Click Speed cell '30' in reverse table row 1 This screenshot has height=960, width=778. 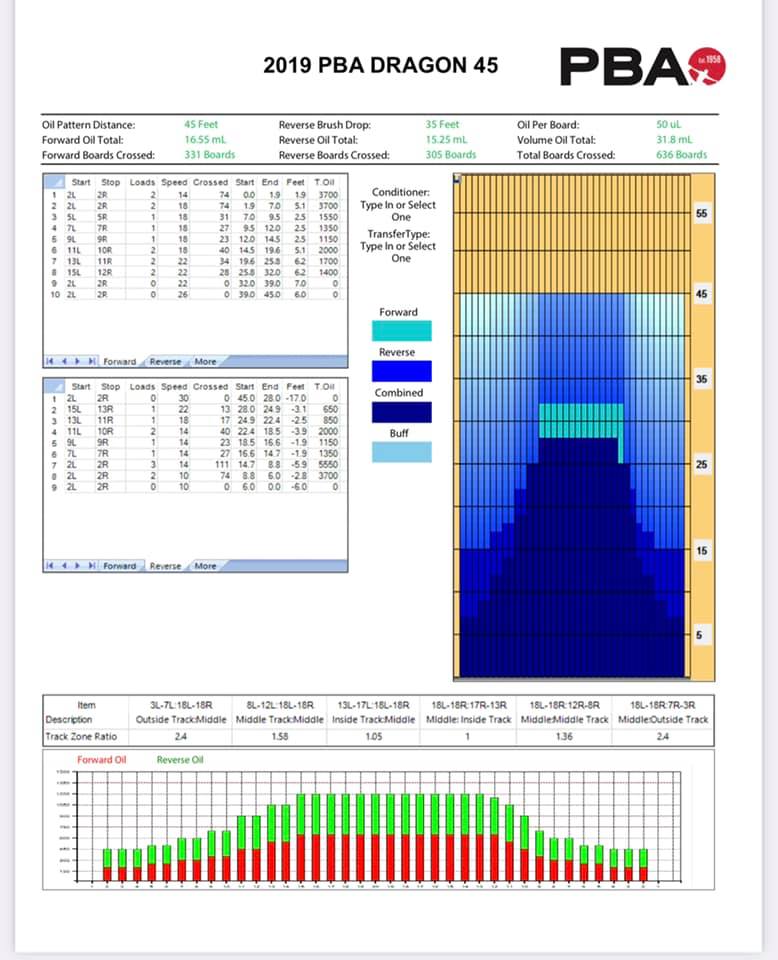[x=183, y=398]
